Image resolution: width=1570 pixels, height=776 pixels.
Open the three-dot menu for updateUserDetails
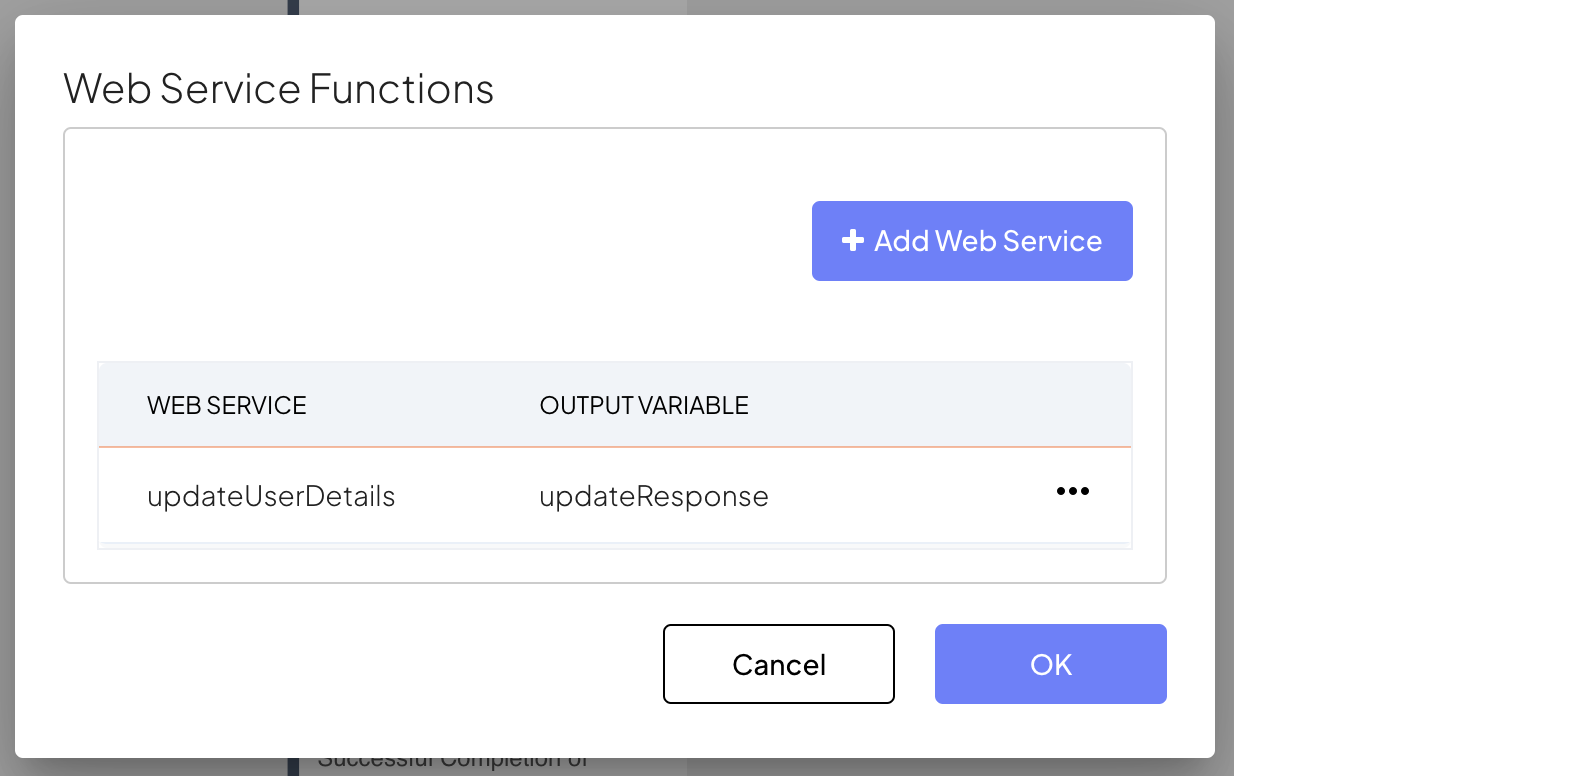pyautogui.click(x=1072, y=491)
